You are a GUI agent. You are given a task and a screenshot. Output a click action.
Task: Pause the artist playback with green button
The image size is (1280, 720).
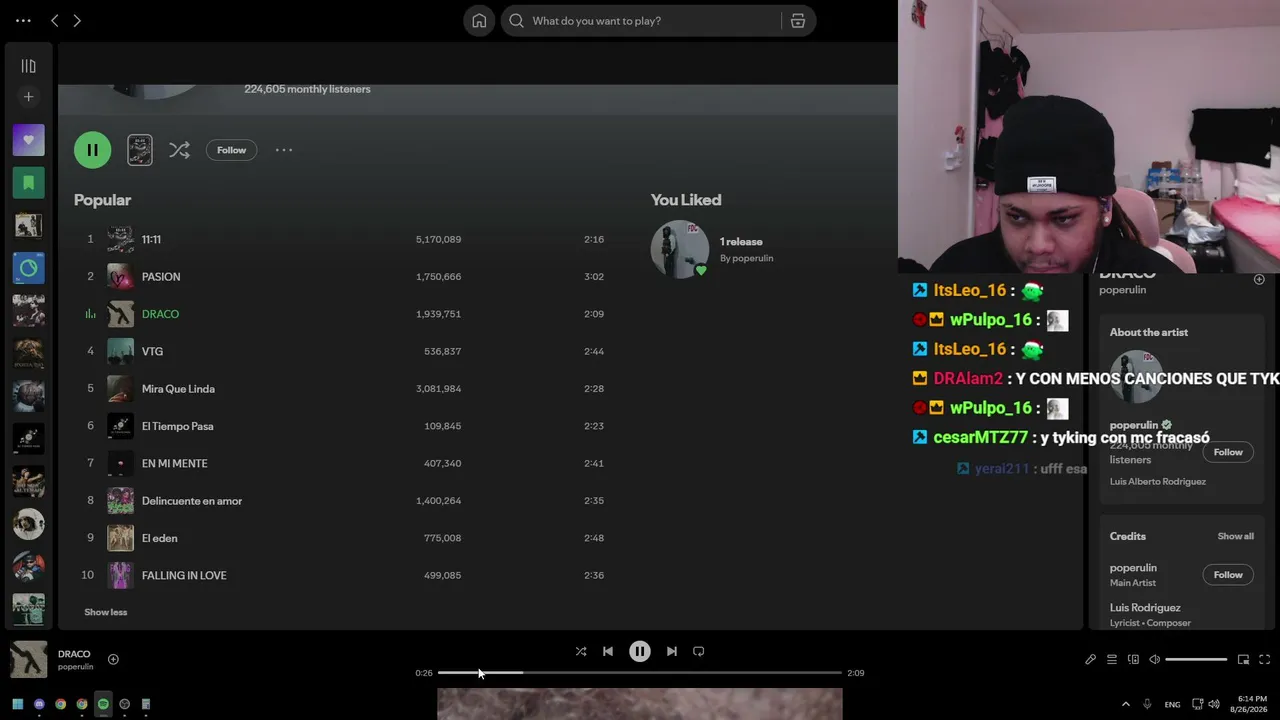tap(92, 150)
